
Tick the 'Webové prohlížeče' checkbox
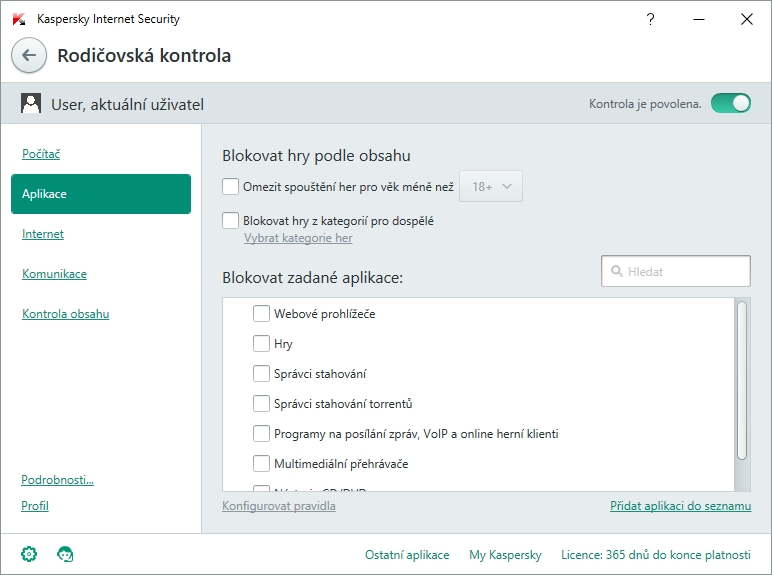point(262,314)
